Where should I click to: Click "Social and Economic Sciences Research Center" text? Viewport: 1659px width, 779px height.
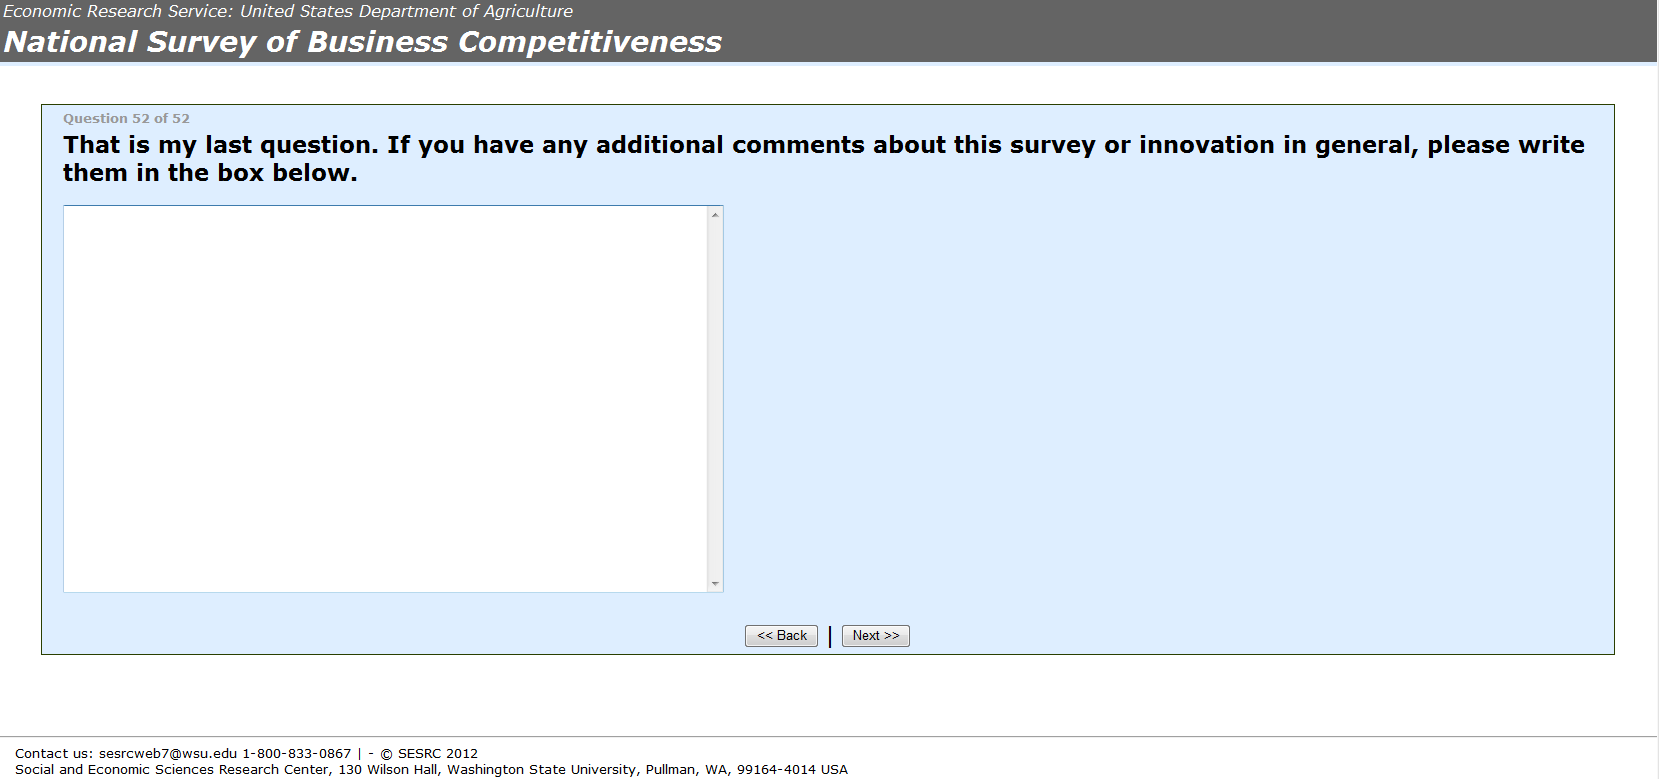tap(171, 770)
